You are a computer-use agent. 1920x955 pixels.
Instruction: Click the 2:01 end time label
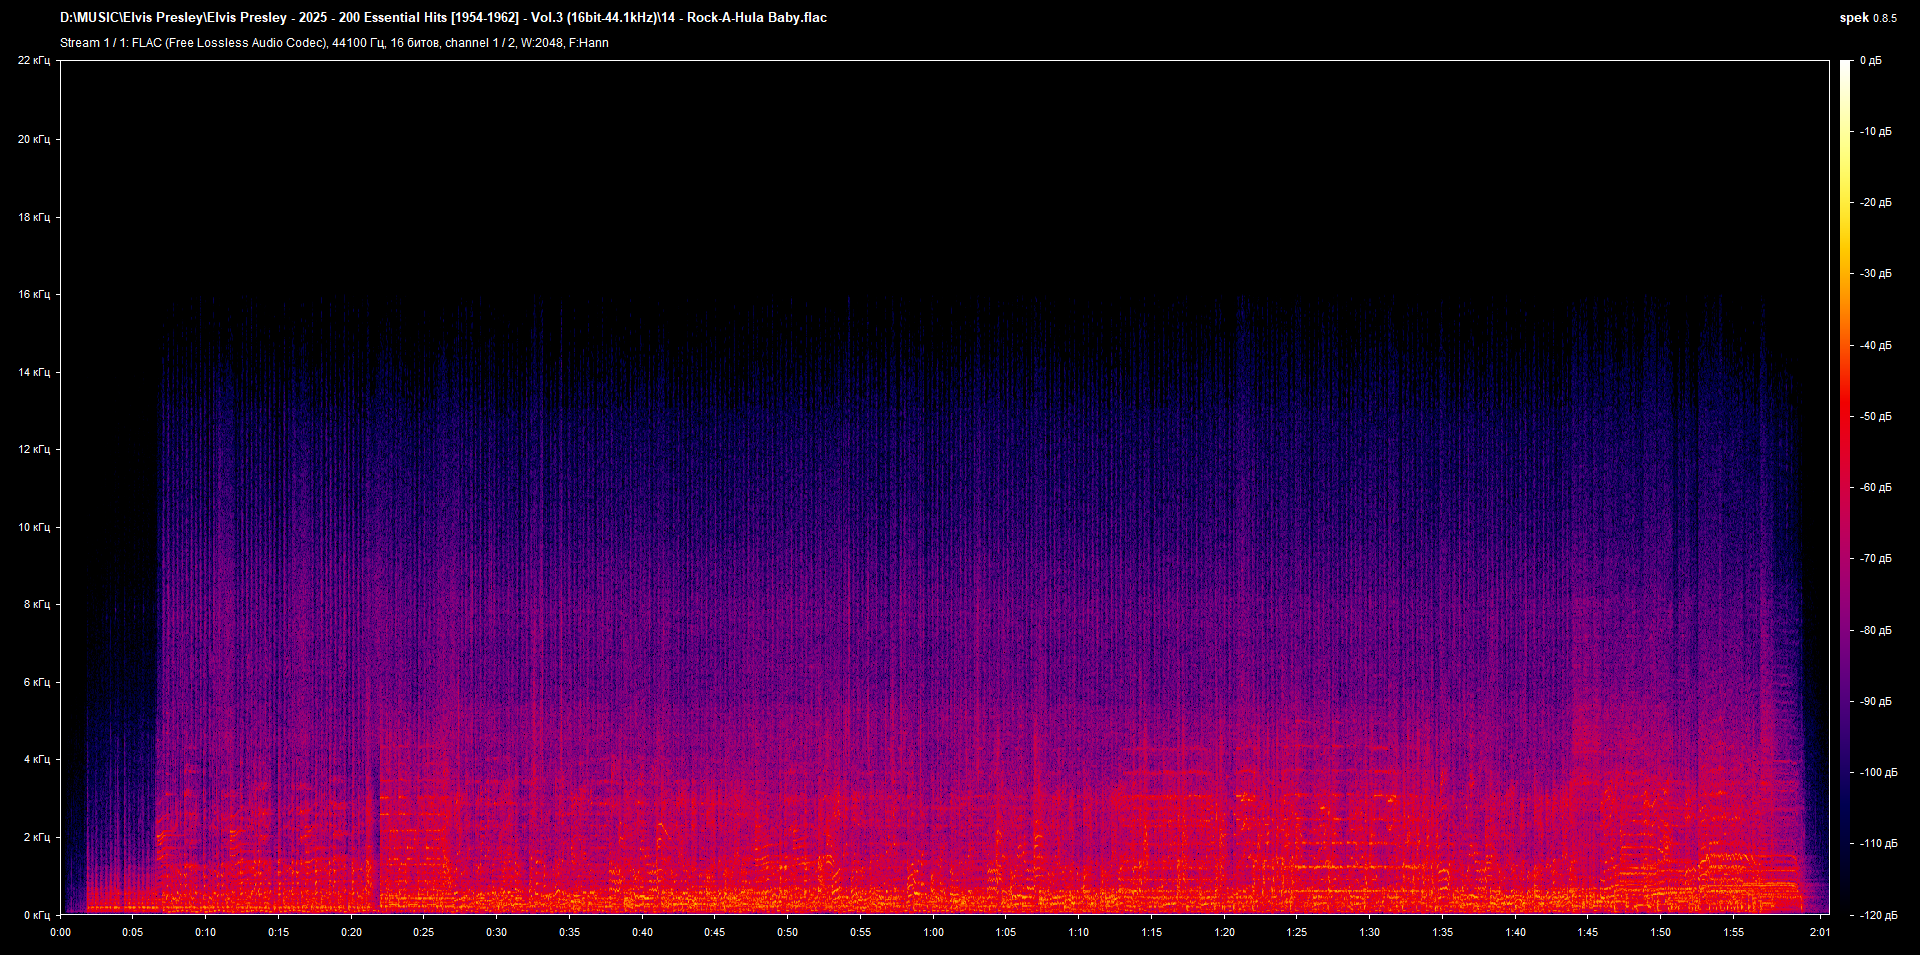click(1819, 932)
